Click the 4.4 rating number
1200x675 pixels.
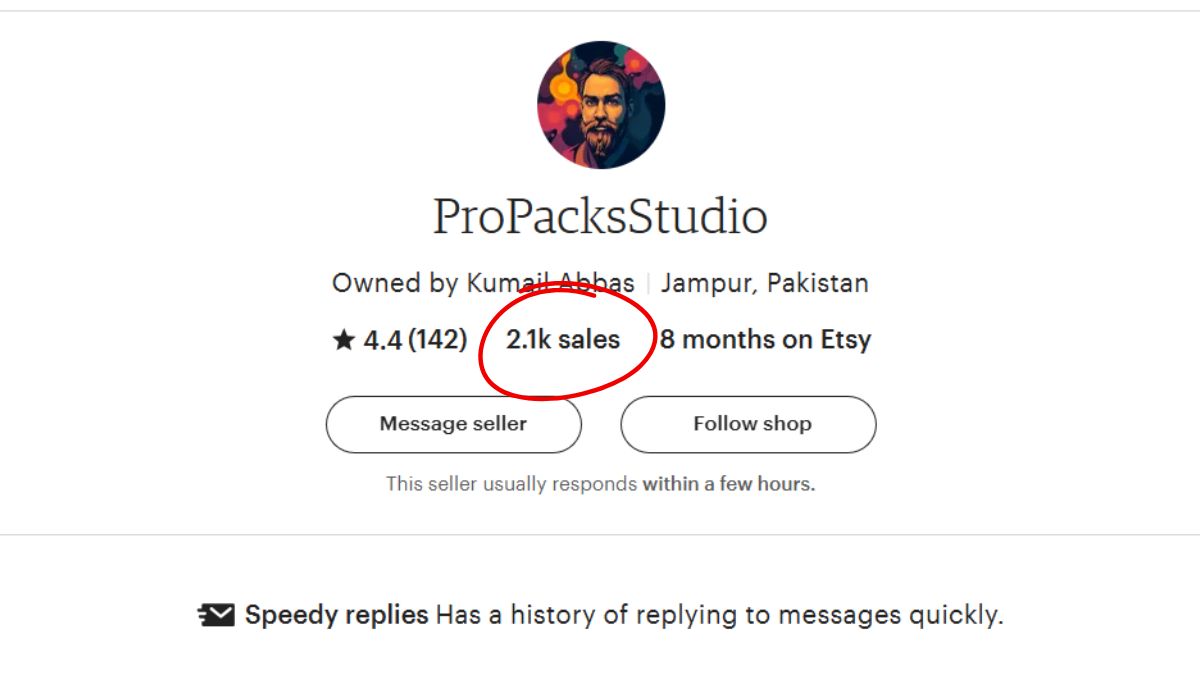pos(382,340)
